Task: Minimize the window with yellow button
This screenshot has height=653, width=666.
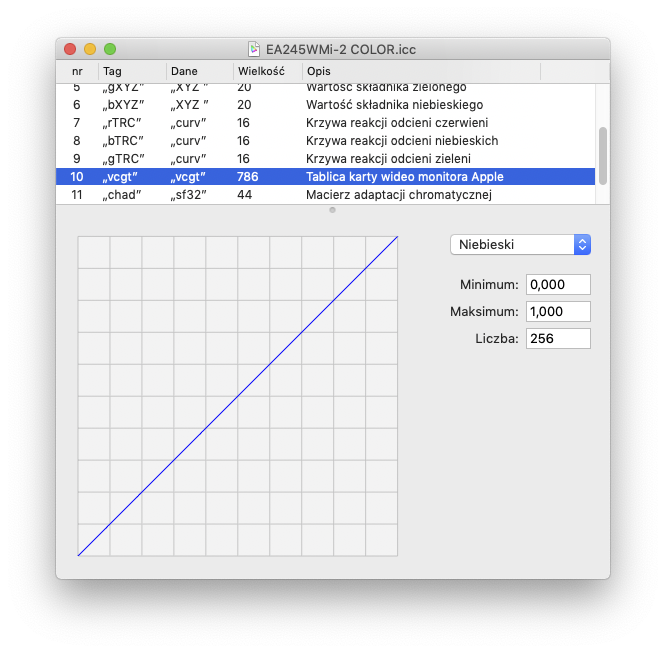Action: tap(90, 49)
